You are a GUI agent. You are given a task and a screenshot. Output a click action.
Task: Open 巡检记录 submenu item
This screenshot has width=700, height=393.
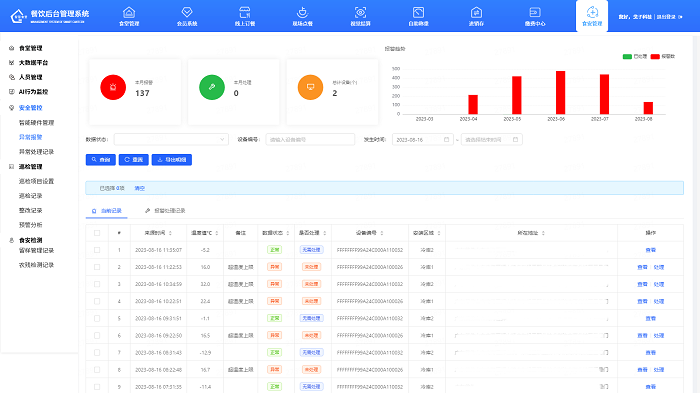coord(30,196)
